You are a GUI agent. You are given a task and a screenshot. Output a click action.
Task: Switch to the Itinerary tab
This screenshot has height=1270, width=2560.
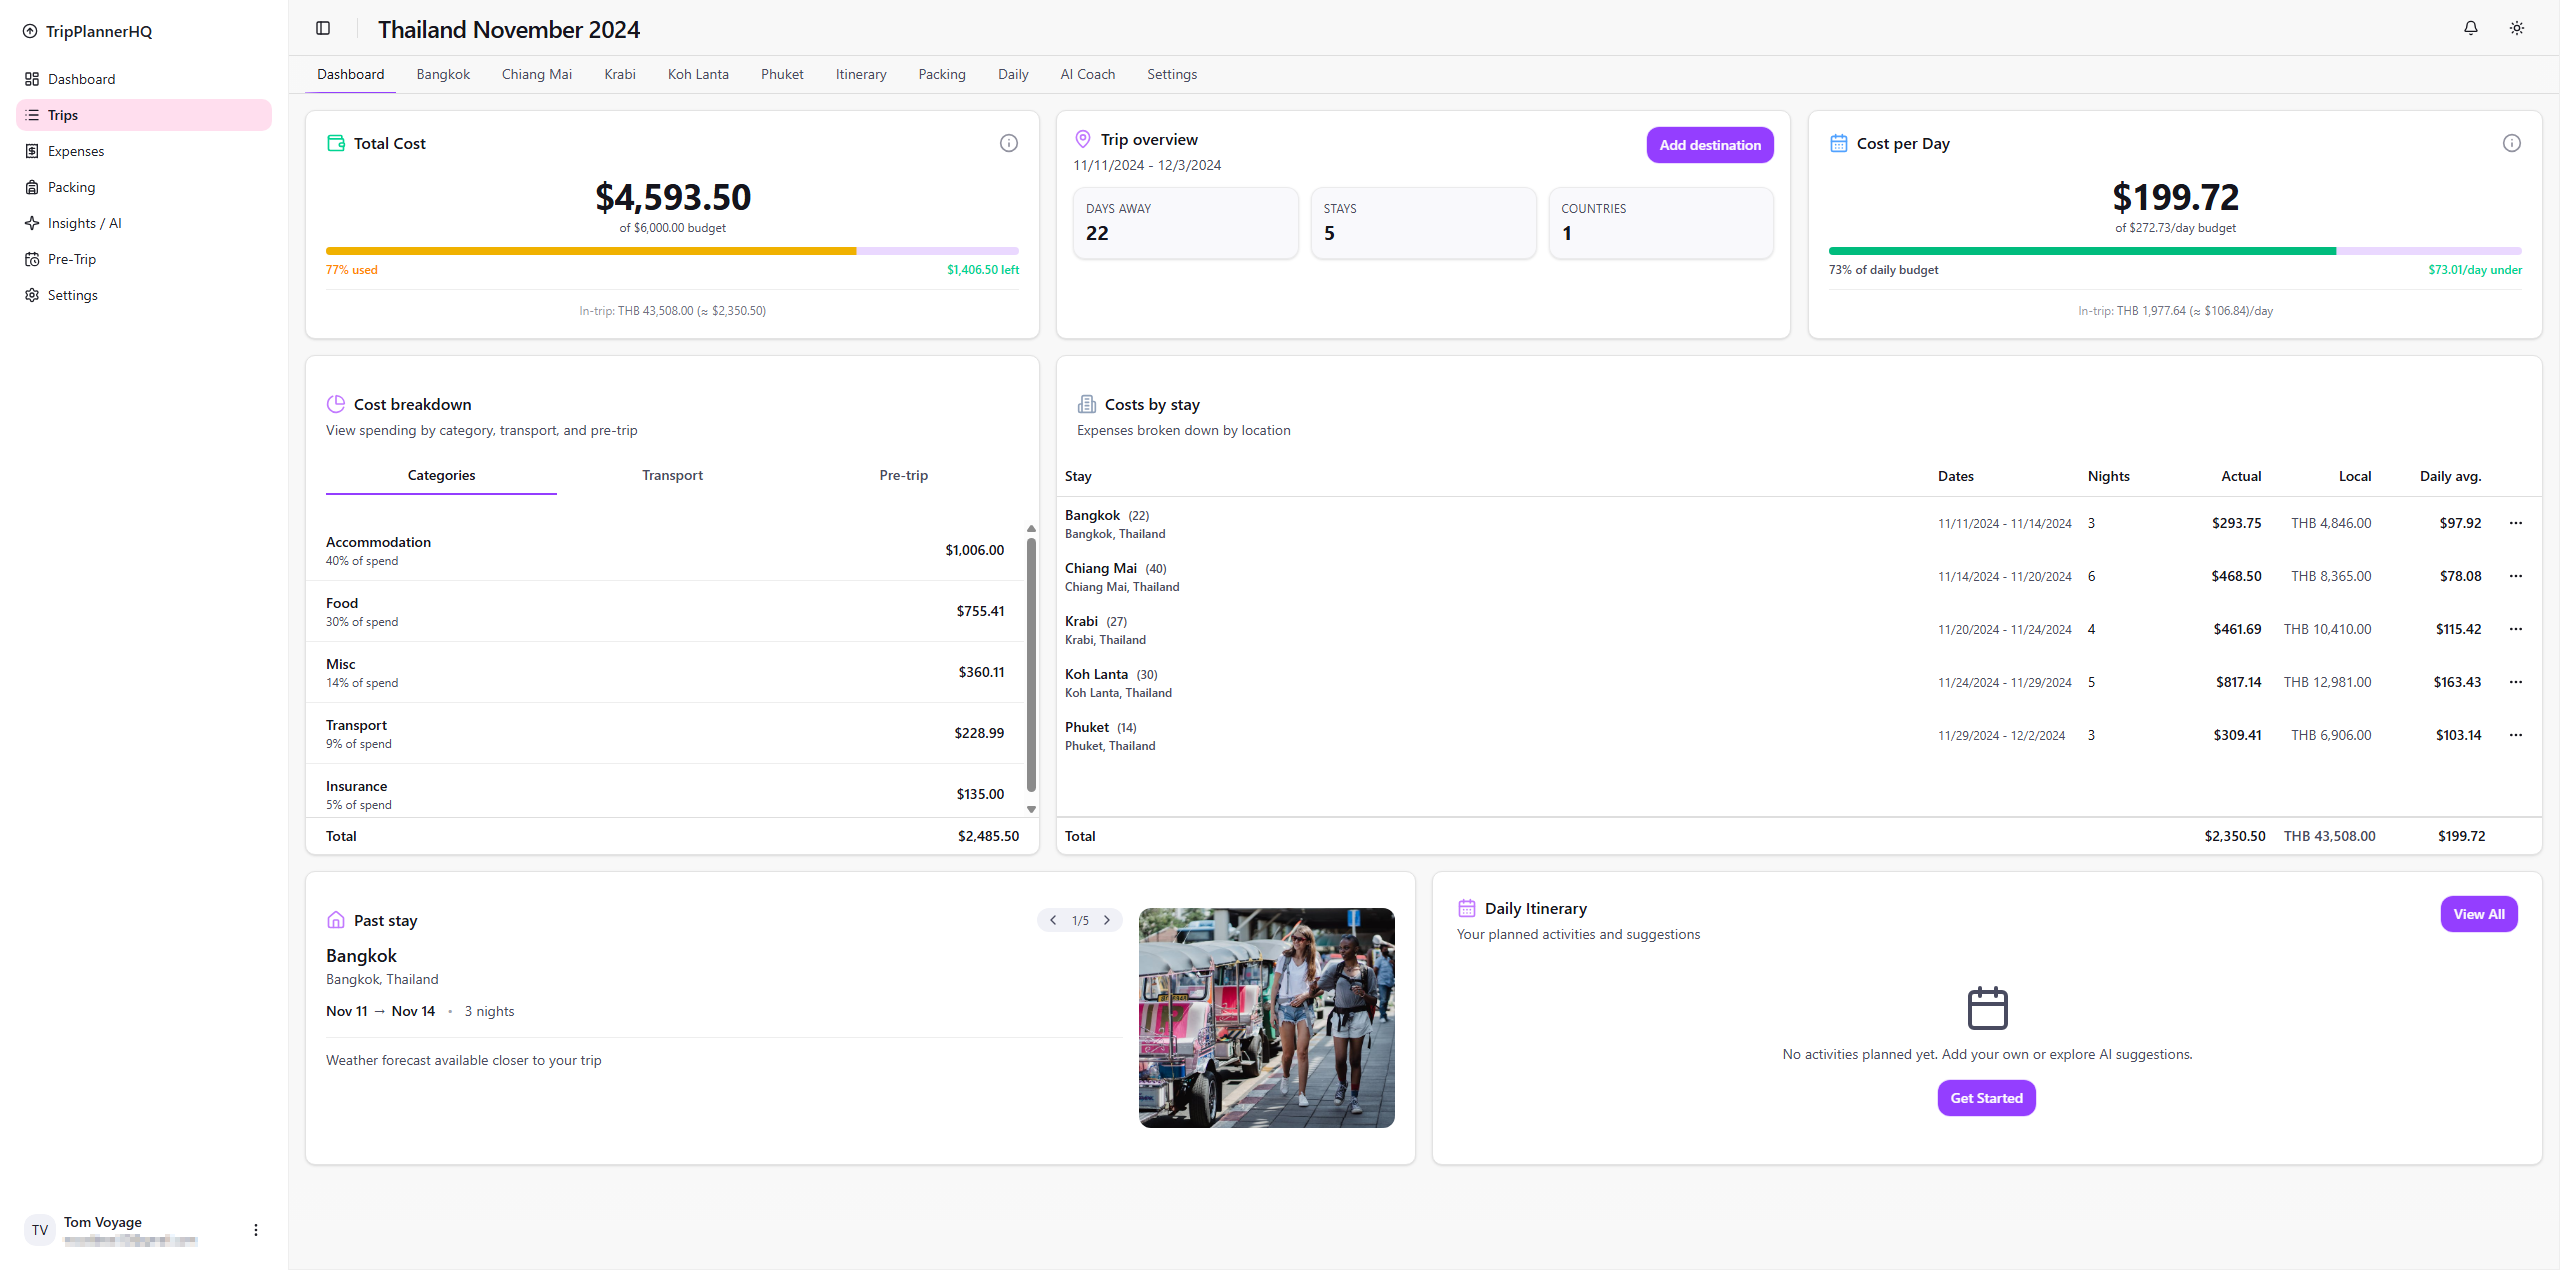point(860,74)
